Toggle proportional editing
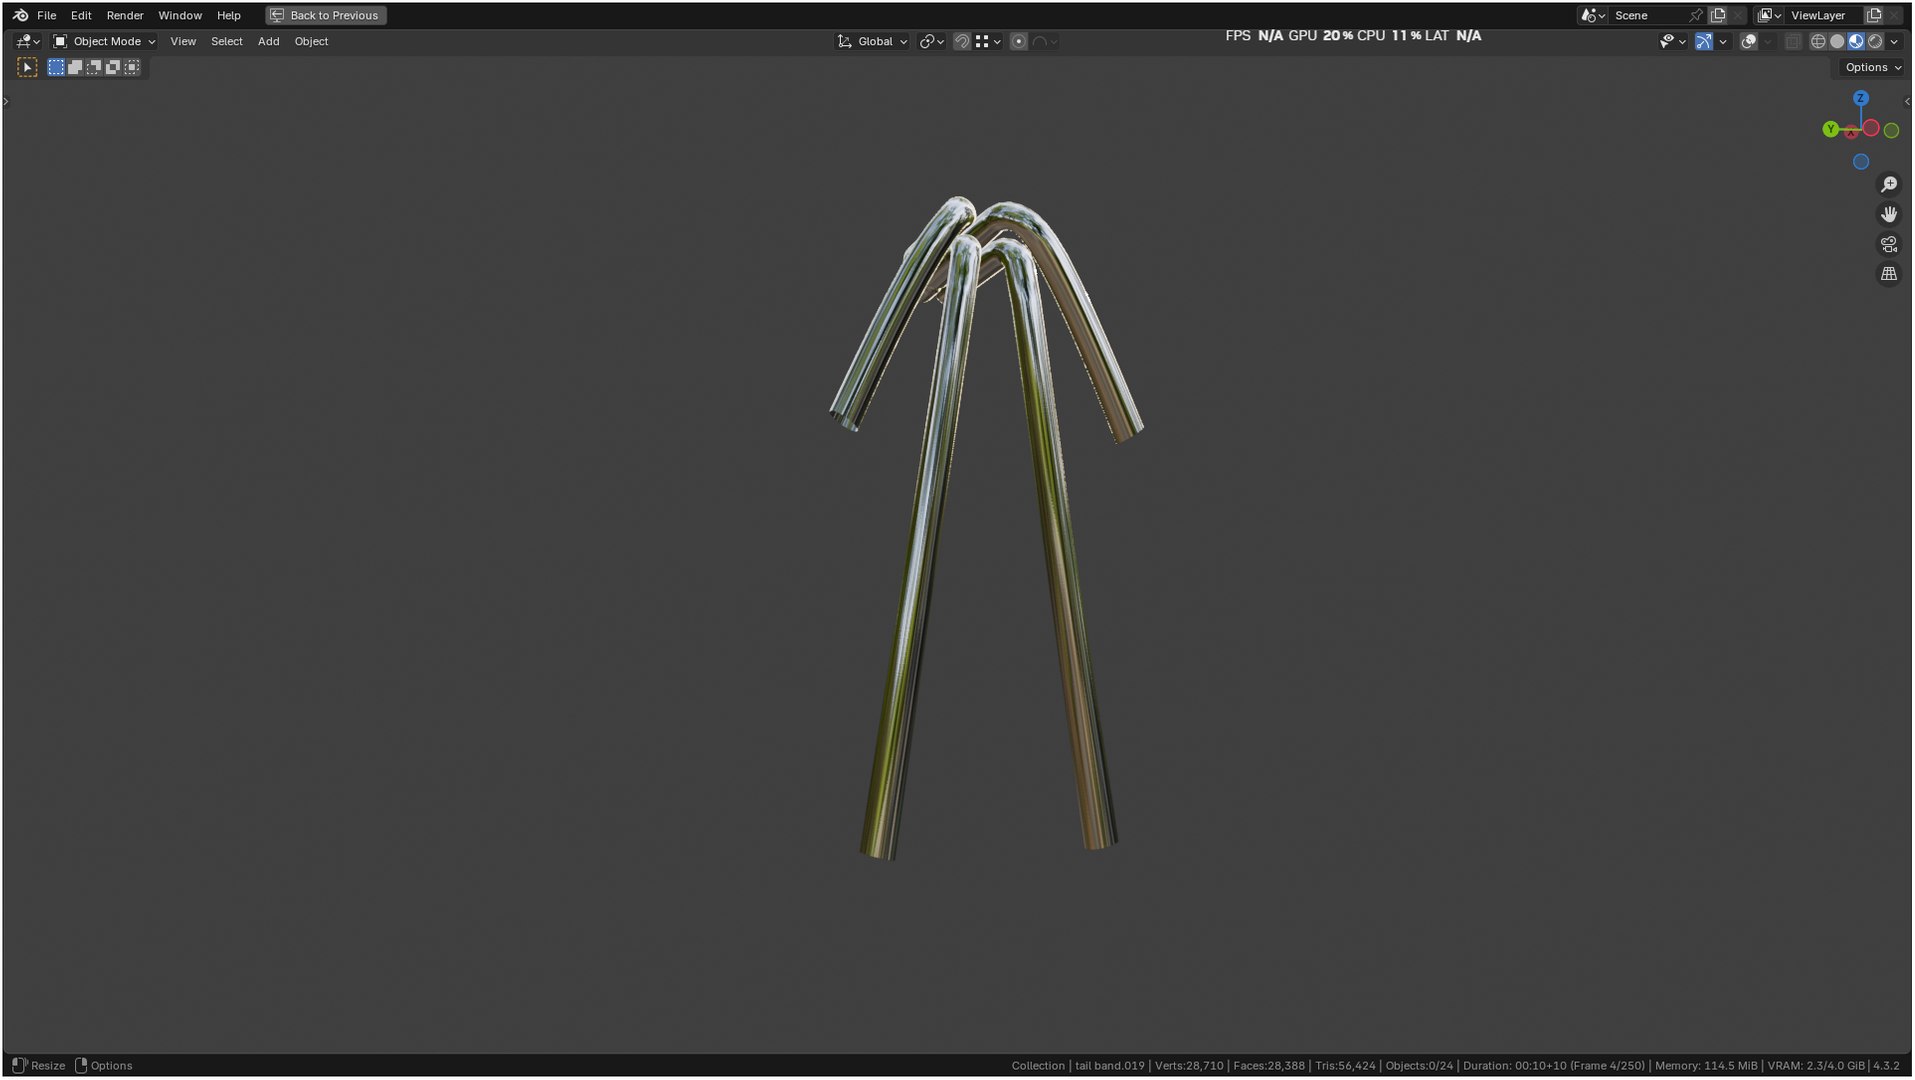The height and width of the screenshot is (1080, 1915). pos(1018,41)
